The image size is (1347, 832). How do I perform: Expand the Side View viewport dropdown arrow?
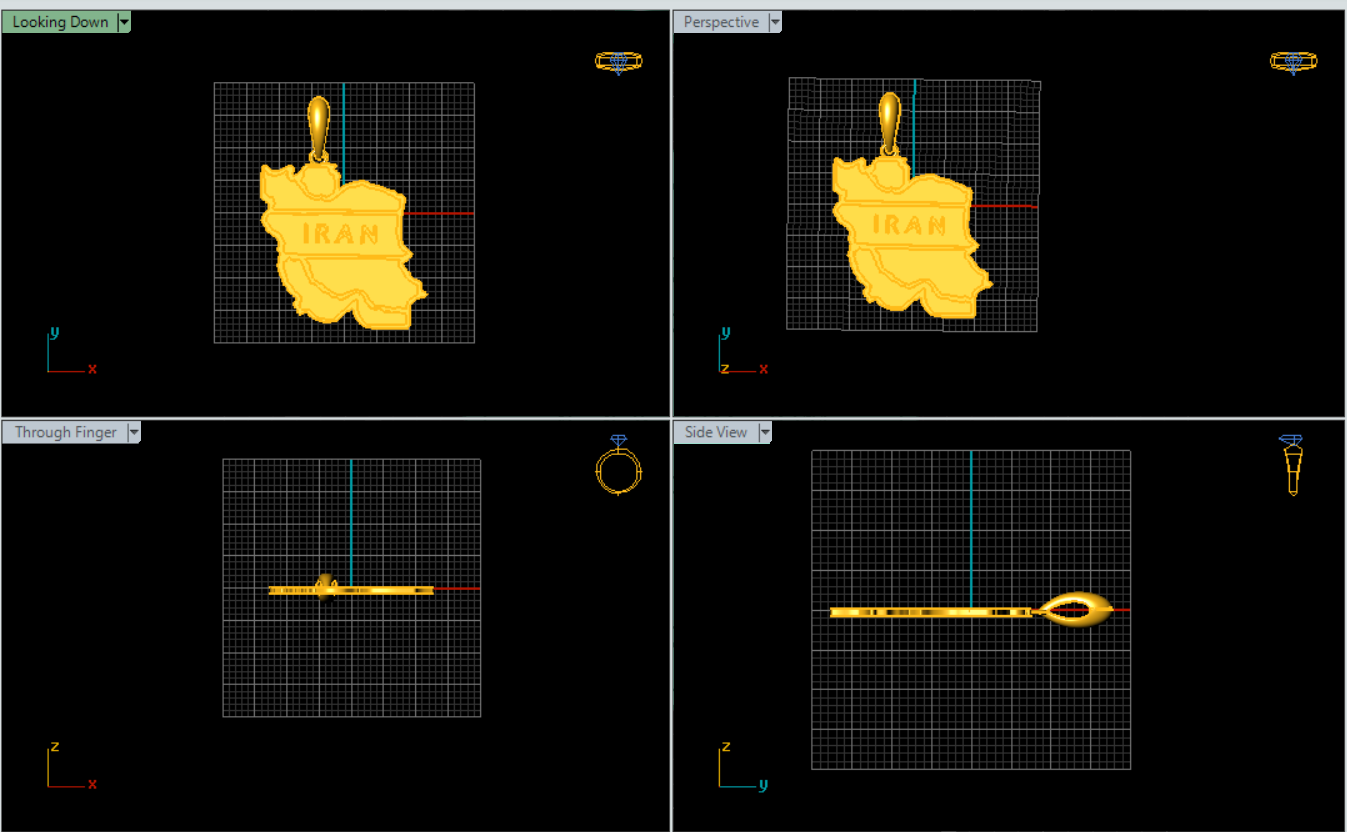765,432
